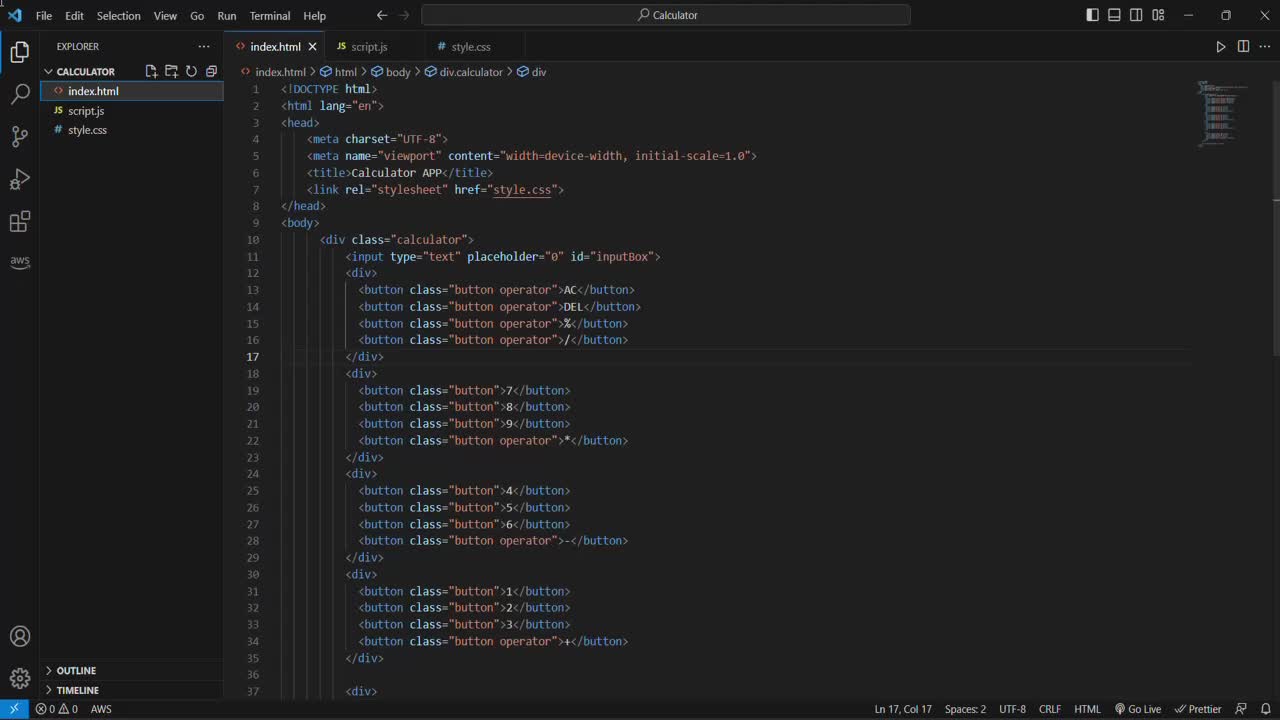The width and height of the screenshot is (1280, 720).
Task: Select the div.calculator breadcrumb
Action: (464, 72)
